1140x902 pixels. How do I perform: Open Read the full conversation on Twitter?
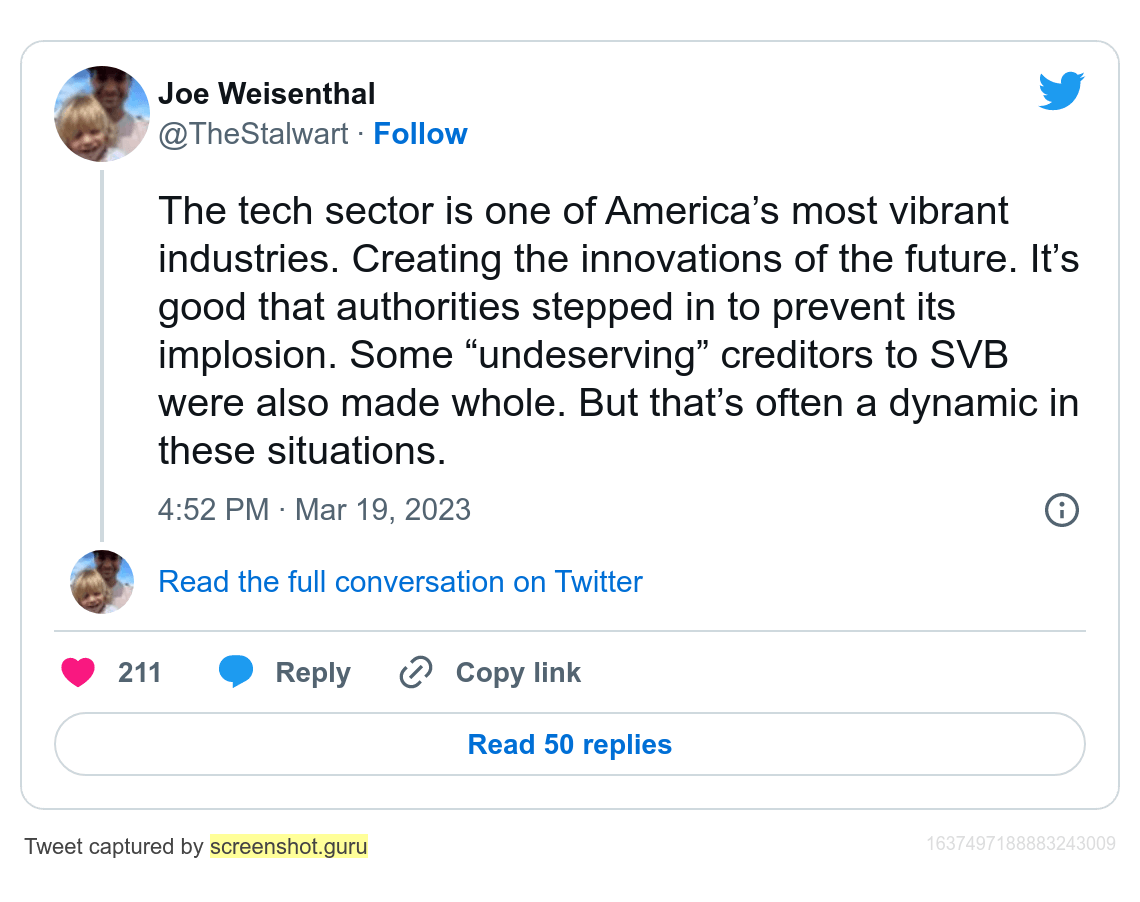[401, 581]
